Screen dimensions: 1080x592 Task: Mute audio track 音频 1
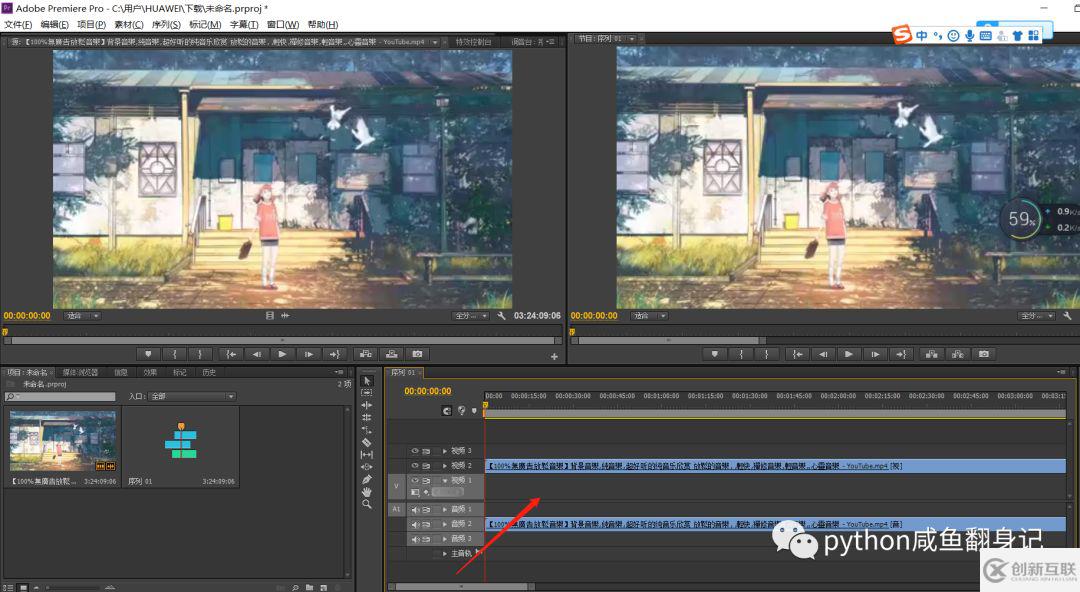[415, 509]
